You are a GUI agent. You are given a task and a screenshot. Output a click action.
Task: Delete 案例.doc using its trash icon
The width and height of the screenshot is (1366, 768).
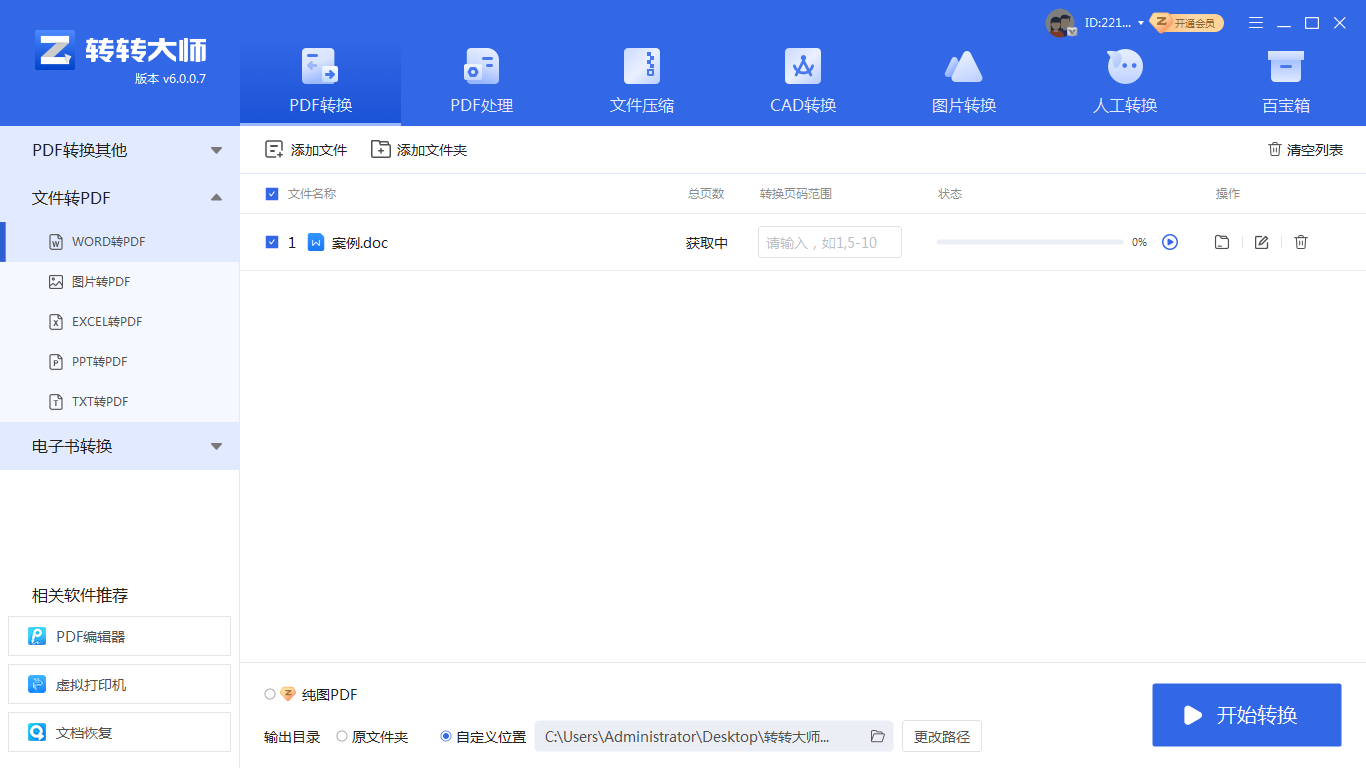coord(1300,242)
